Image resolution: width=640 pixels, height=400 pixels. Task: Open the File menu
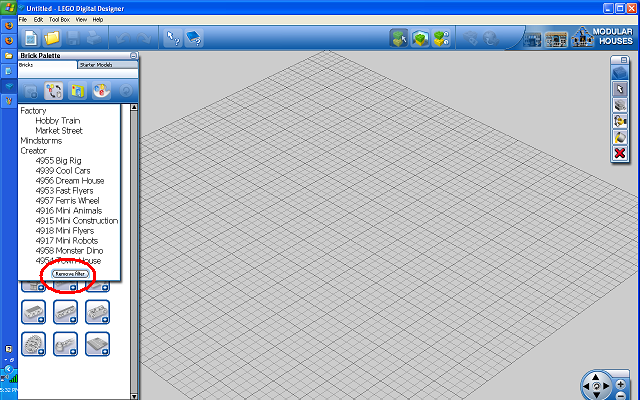(23, 20)
